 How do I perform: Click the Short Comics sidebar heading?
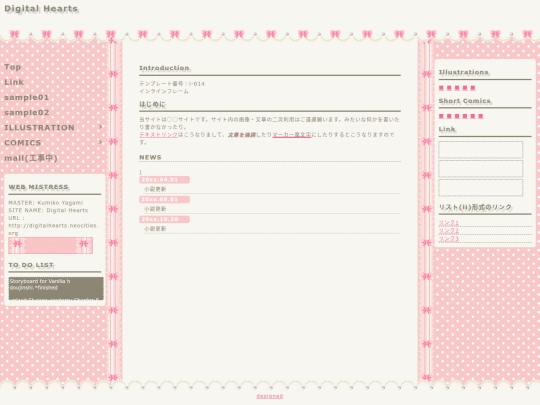465,101
